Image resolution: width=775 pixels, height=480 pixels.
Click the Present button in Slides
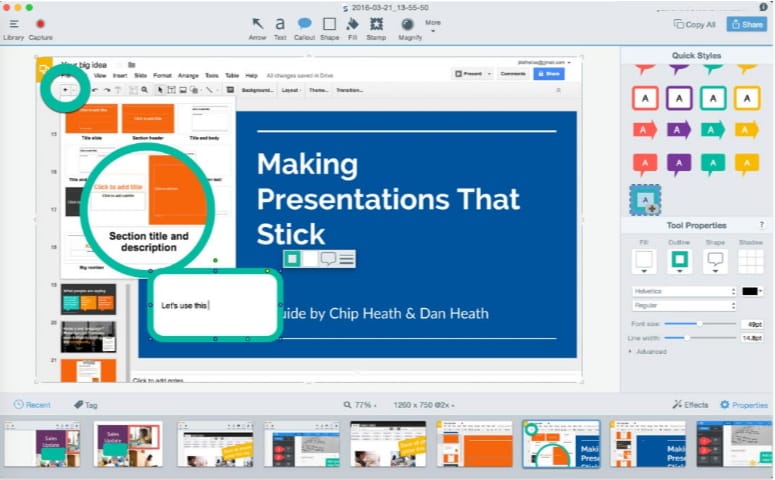click(x=469, y=74)
